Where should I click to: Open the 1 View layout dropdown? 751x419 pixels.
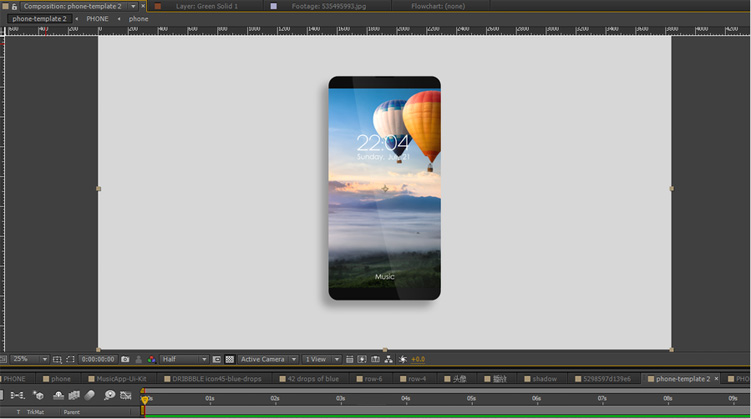(320, 359)
